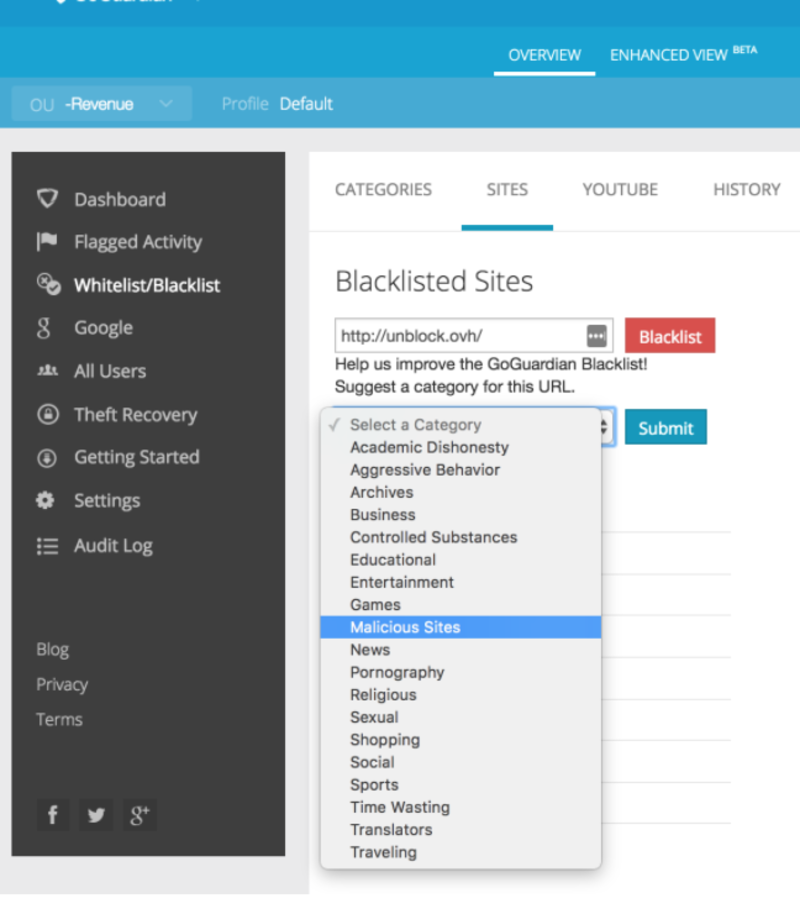This screenshot has height=914, width=800.
Task: Select Traveling category
Action: (461, 852)
